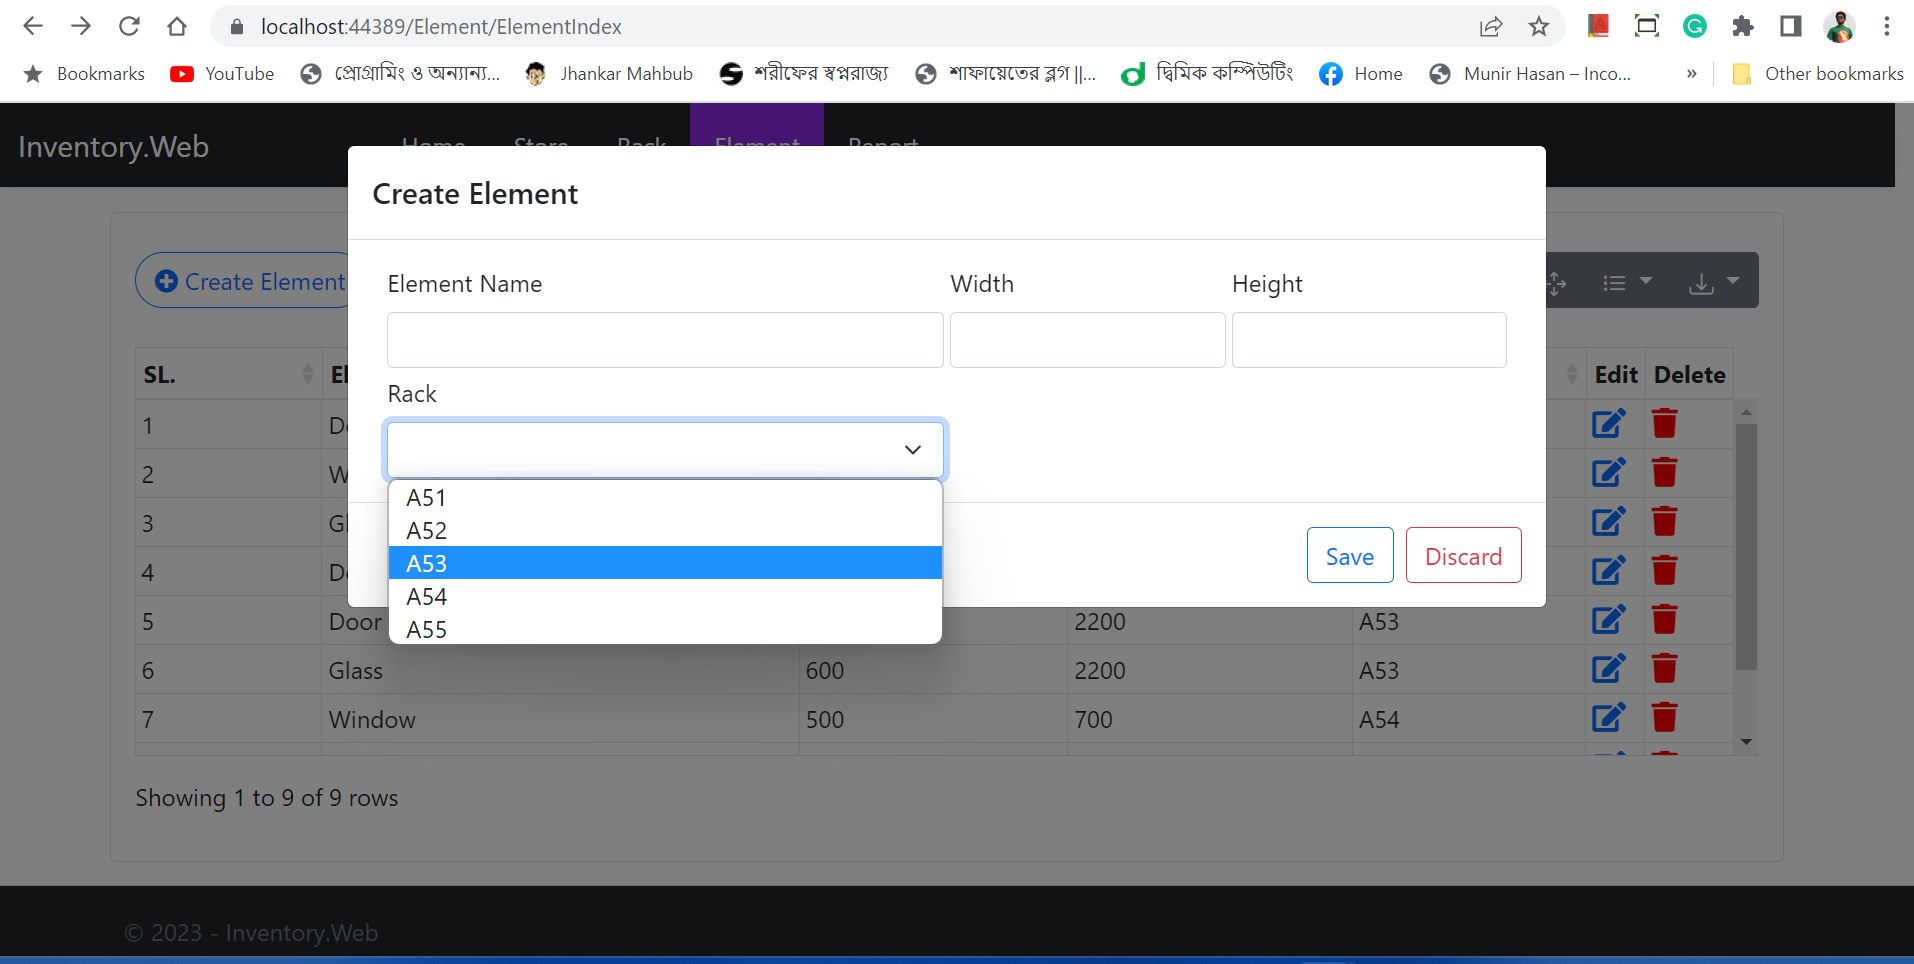Screen dimensions: 1914x964
Task: Open the export format dropdown arrow
Action: click(1734, 281)
